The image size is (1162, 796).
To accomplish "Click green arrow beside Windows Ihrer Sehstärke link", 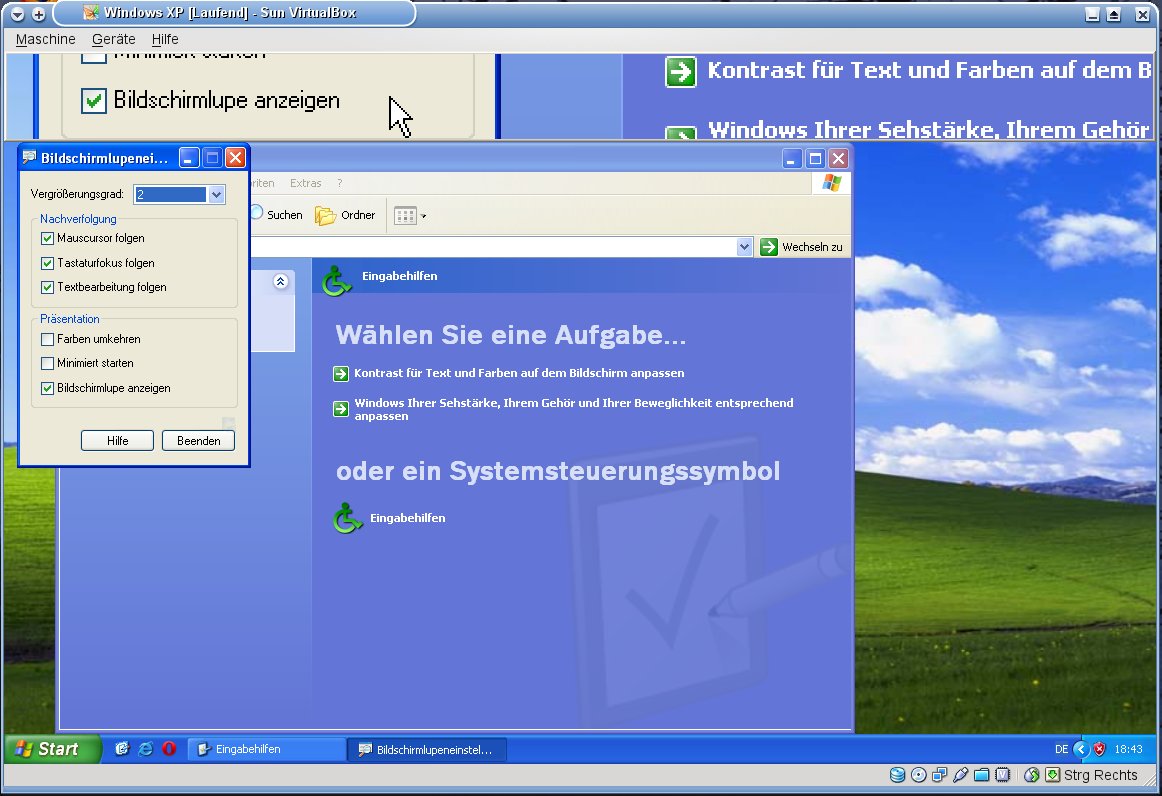I will click(341, 408).
